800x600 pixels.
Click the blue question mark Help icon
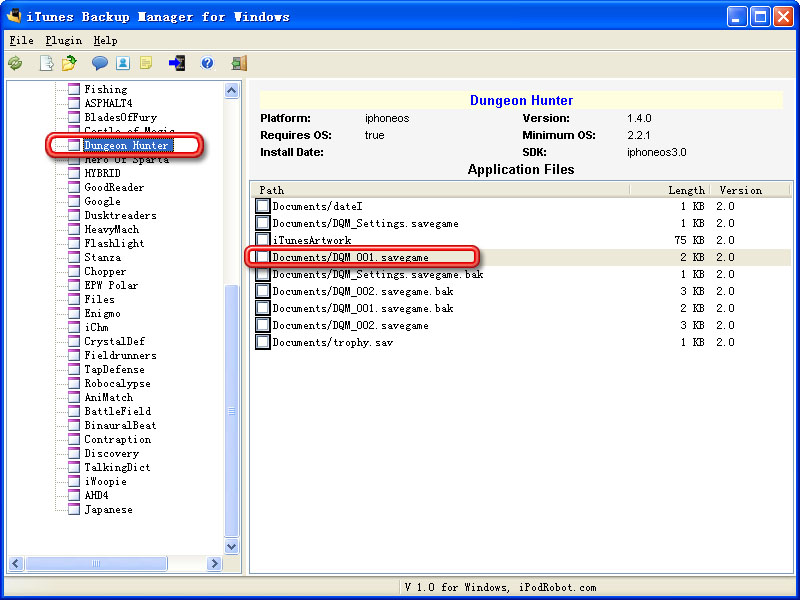coord(207,63)
